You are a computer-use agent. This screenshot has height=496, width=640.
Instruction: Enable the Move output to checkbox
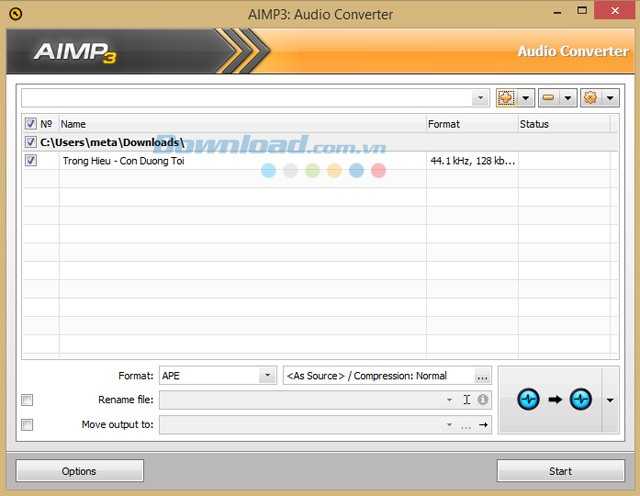tap(28, 425)
